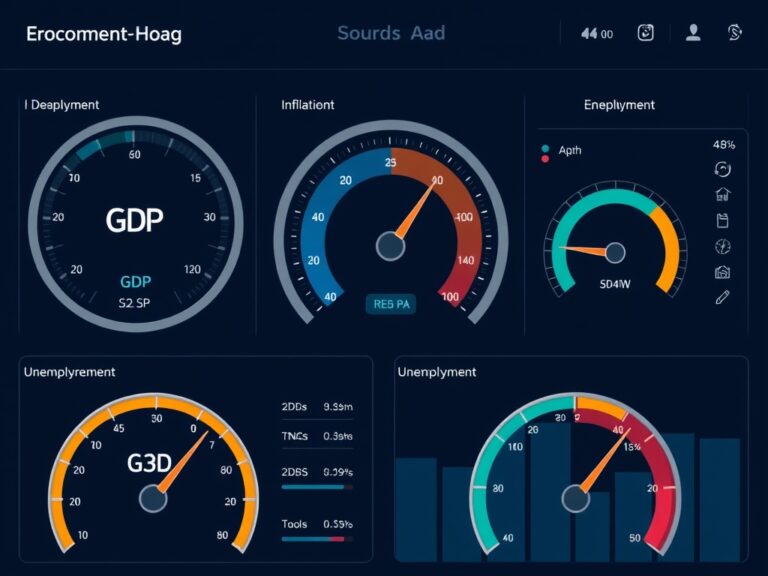Click the 44 00 indicator in header
This screenshot has width=768, height=576.
tap(597, 34)
